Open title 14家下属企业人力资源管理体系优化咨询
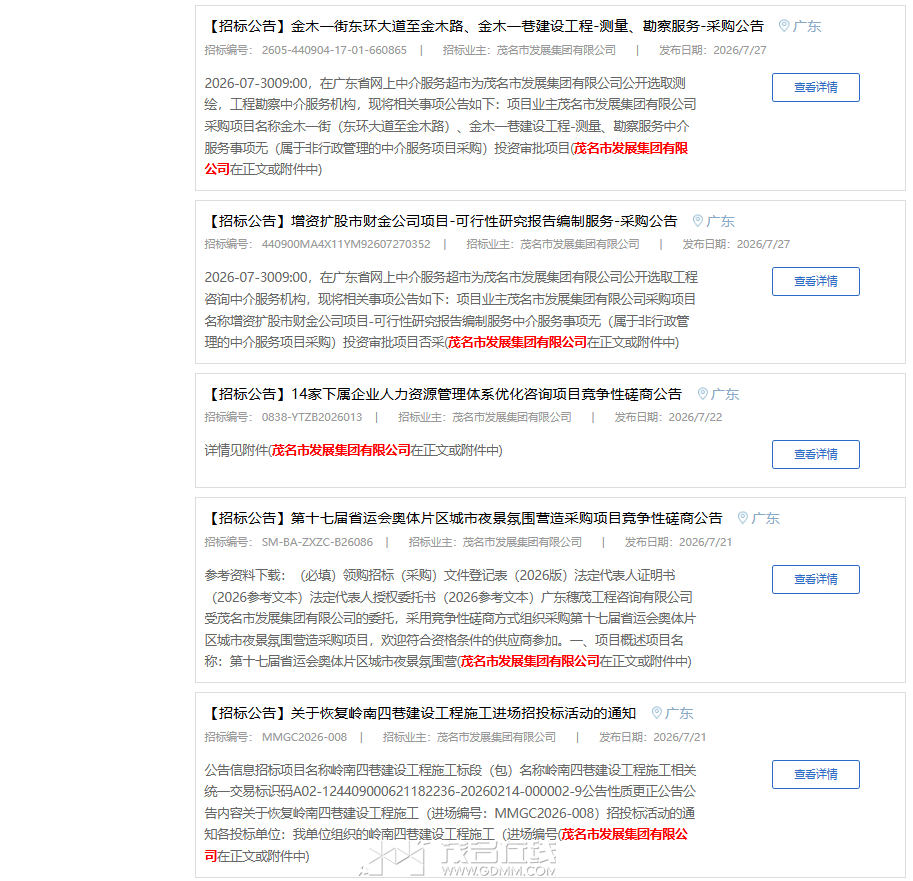 click(444, 394)
